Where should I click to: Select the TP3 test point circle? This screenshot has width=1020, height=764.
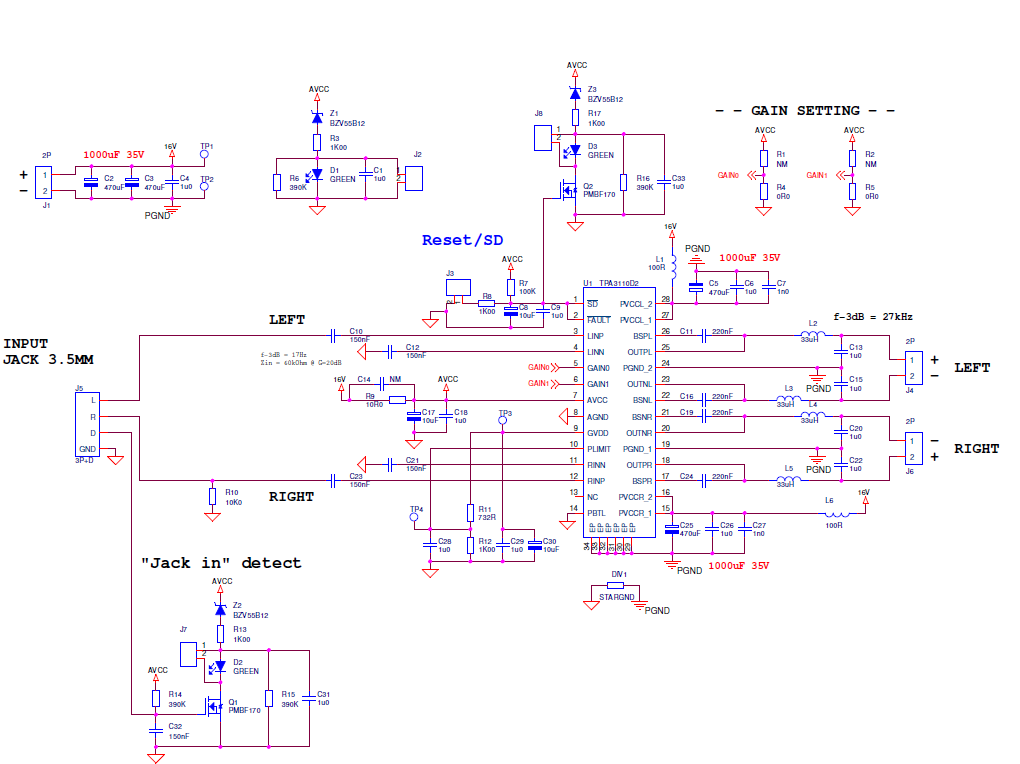pos(502,420)
